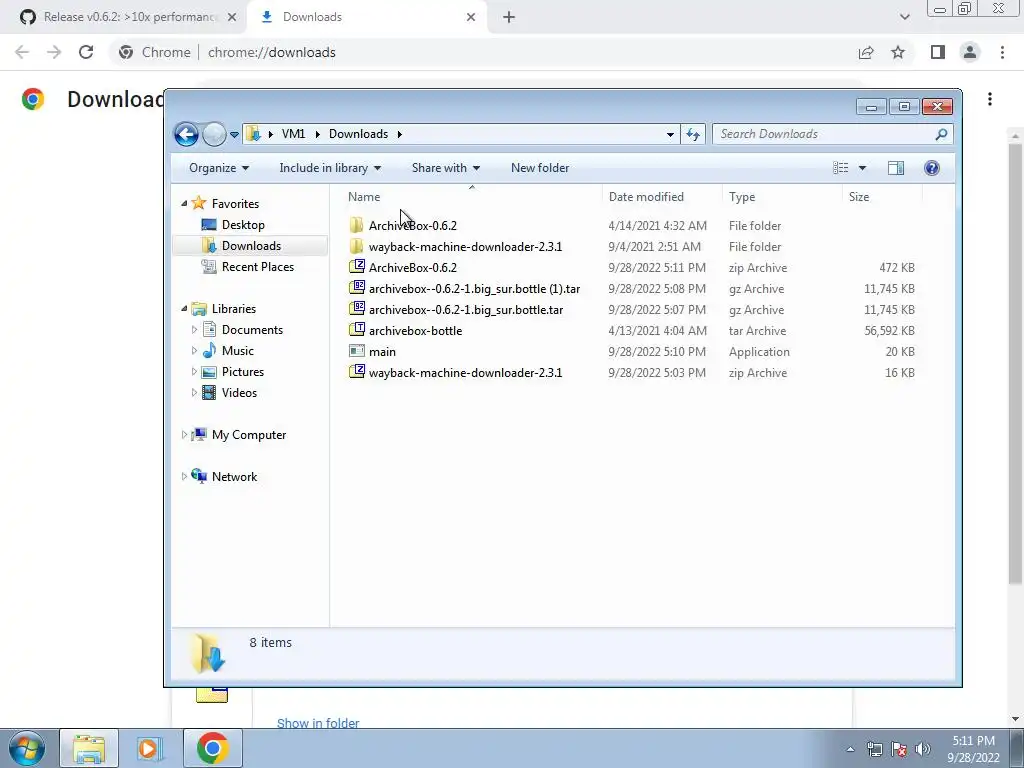
Task: Click Show in folder link in Chrome
Action: [x=318, y=722]
